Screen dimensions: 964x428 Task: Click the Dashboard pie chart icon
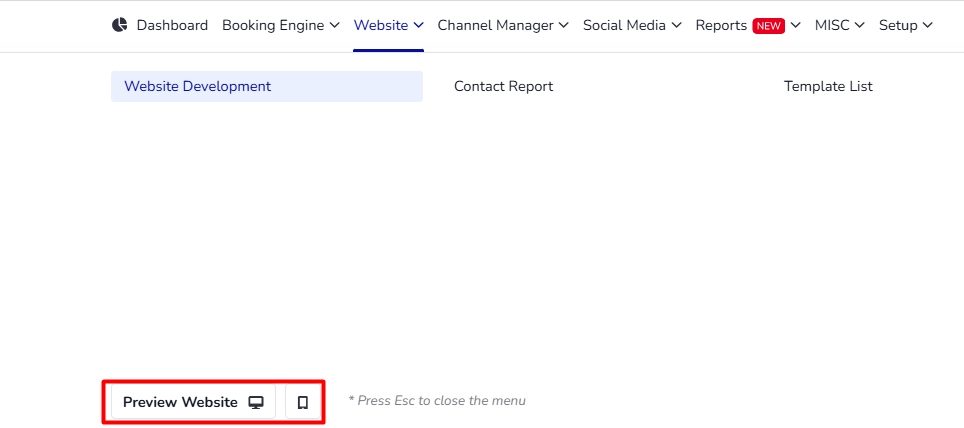pos(119,25)
